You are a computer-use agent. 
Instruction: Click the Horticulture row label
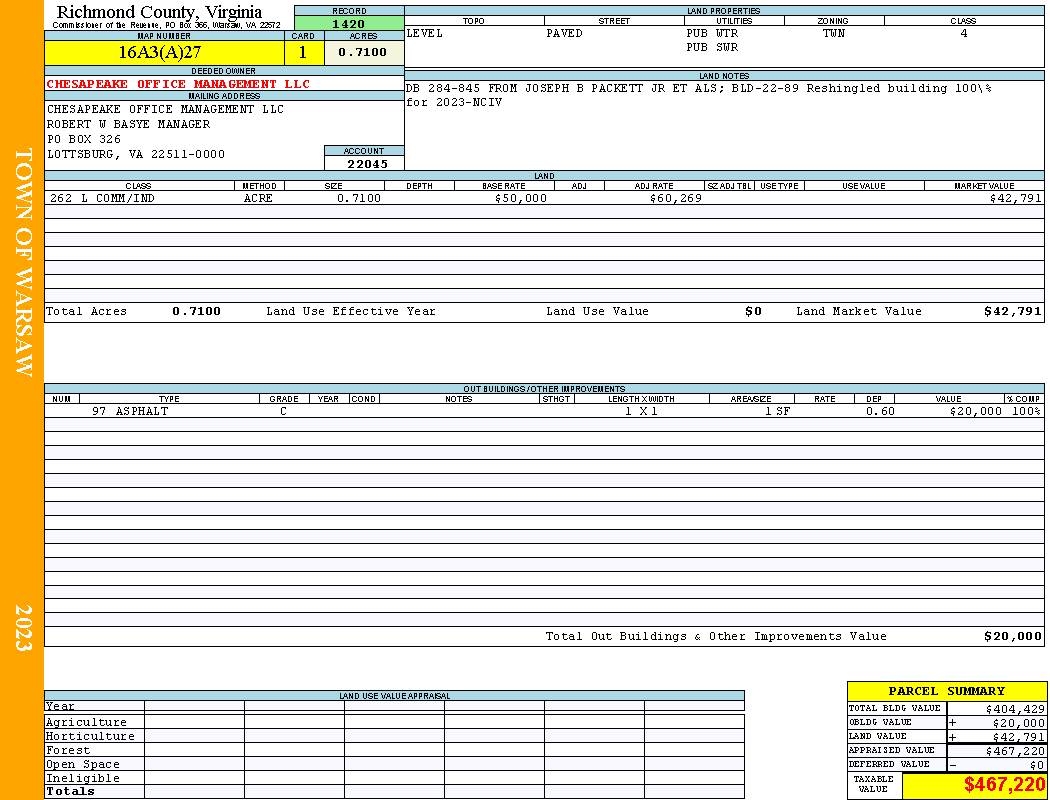(x=90, y=736)
